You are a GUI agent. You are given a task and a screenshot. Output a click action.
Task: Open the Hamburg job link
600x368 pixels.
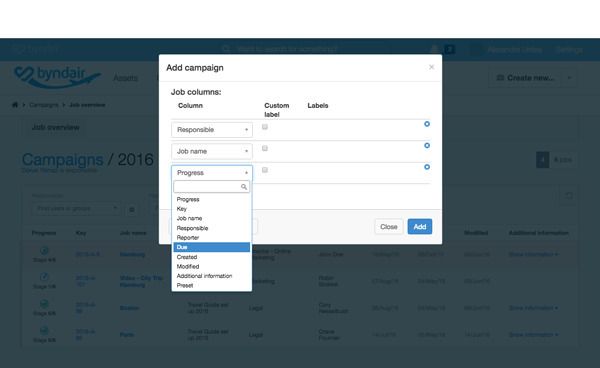[x=132, y=254]
